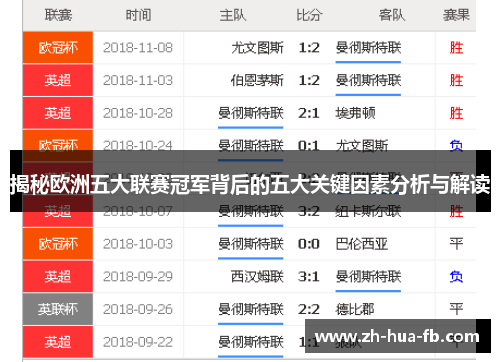500x362 pixels.
Task: Click result 胜 in the 2018-11-03 row
Action: [x=456, y=81]
